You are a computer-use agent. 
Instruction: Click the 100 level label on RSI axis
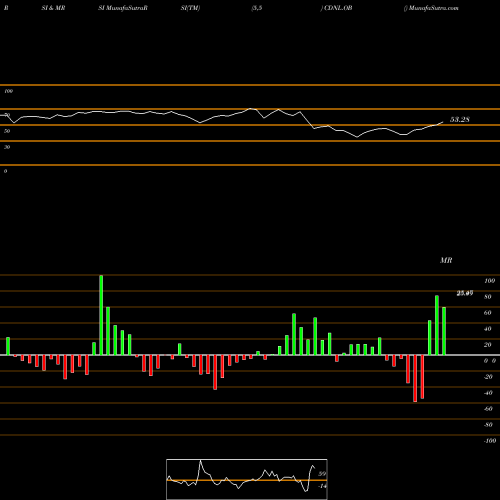click(9, 91)
